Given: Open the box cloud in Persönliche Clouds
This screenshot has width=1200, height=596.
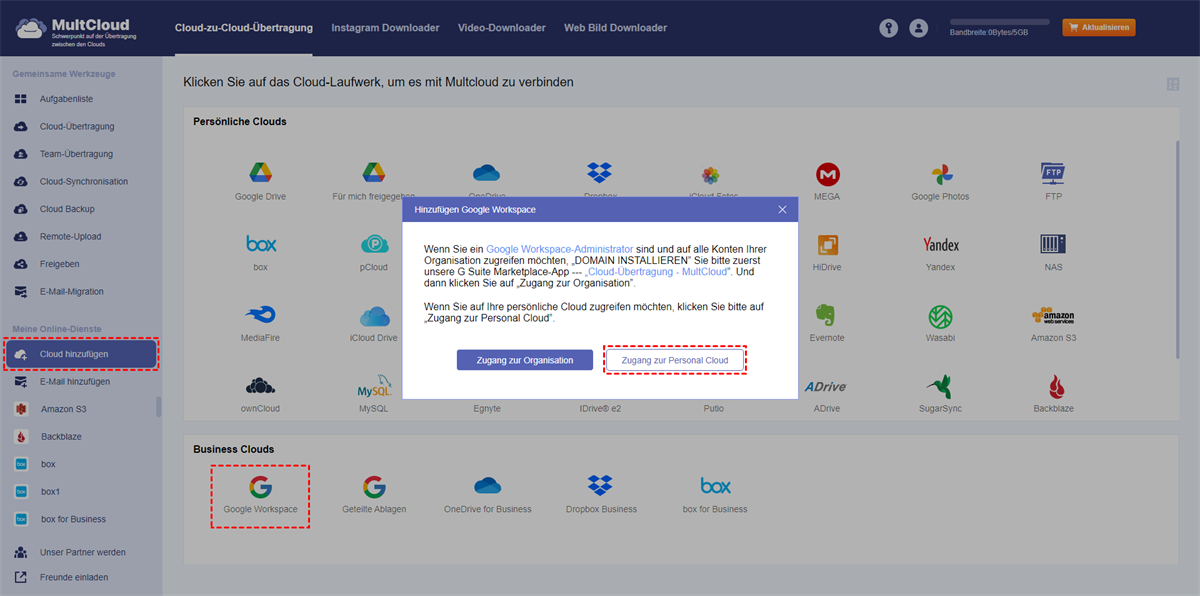Looking at the screenshot, I should point(261,244).
